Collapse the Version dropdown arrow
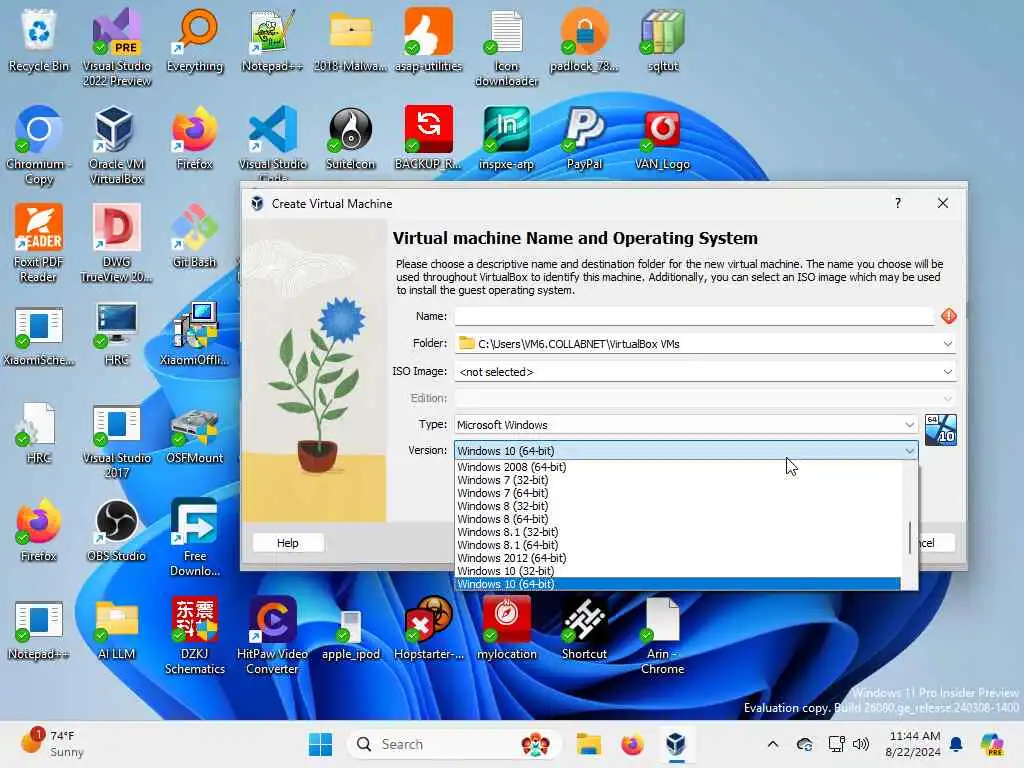The width and height of the screenshot is (1024, 768). tap(909, 451)
